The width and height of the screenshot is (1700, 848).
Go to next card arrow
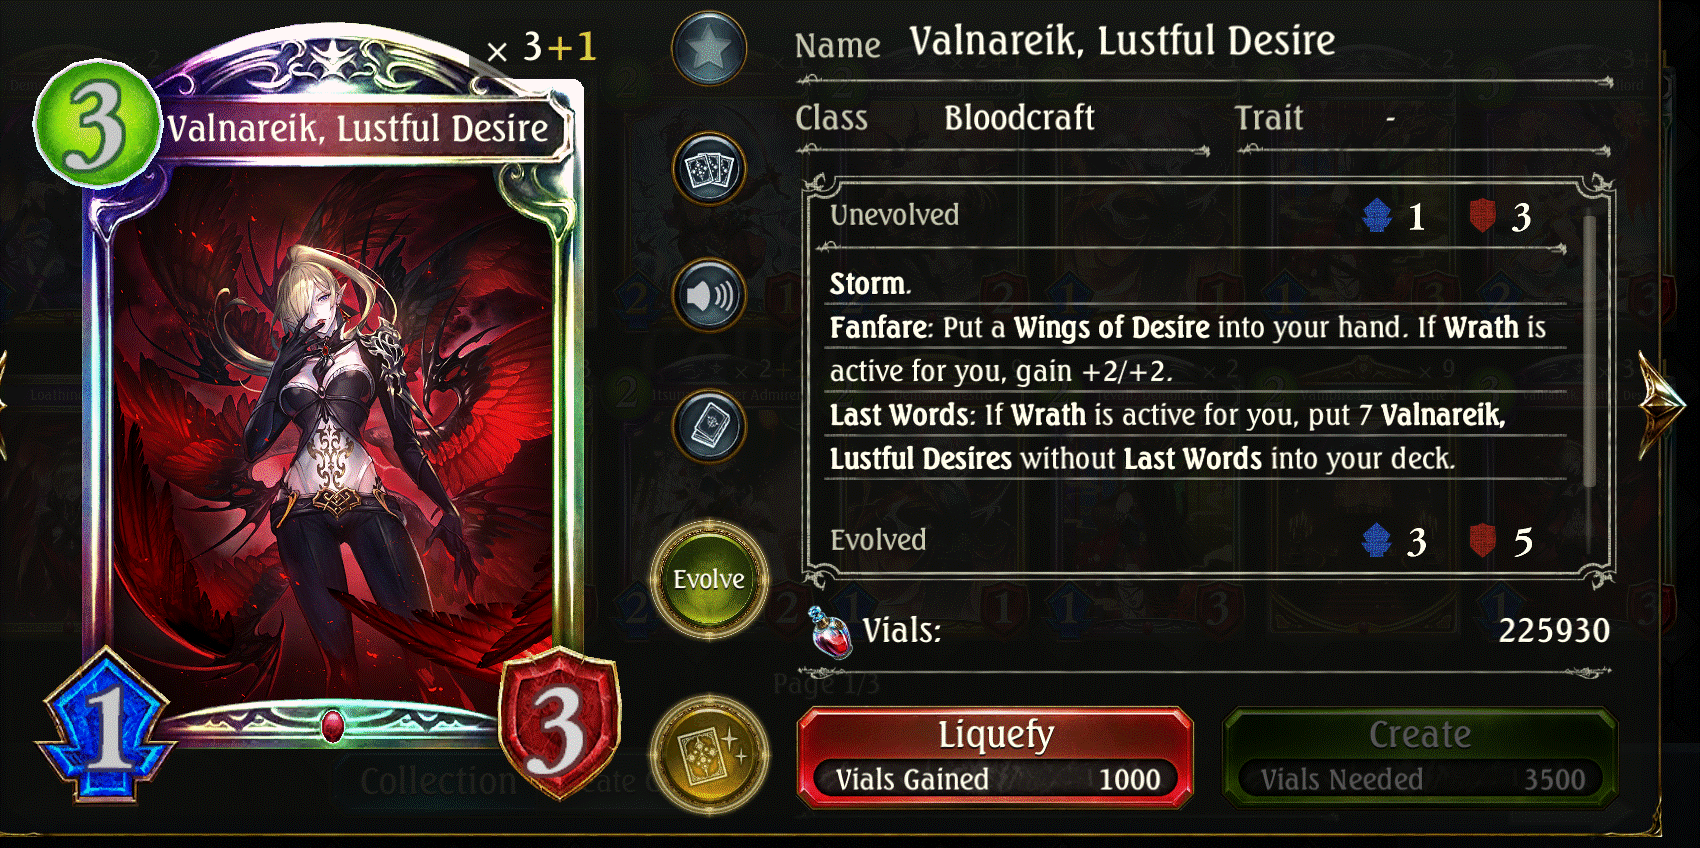(1661, 405)
